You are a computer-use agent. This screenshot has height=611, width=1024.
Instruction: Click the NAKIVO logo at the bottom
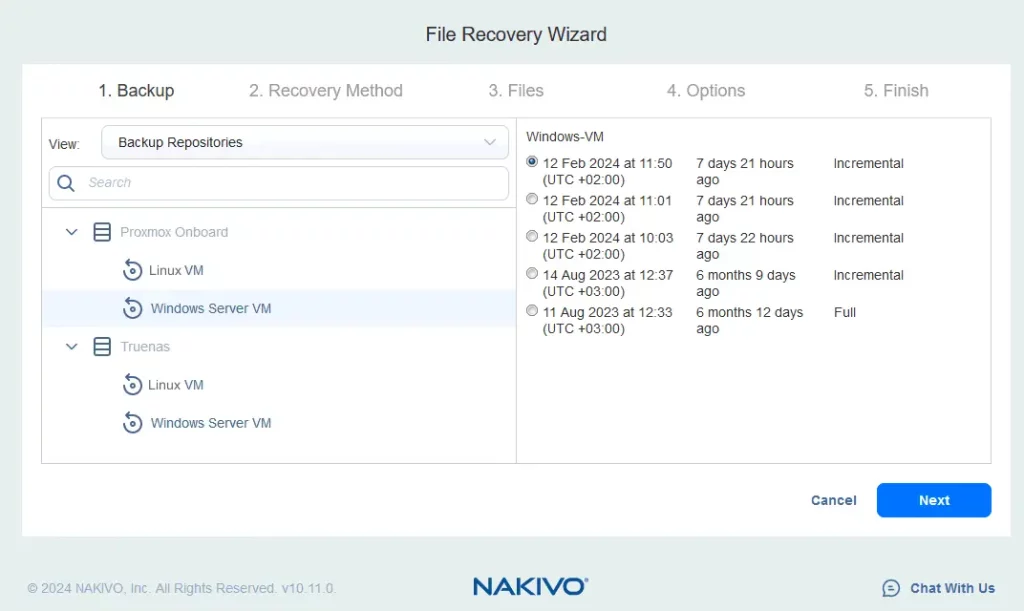point(530,588)
